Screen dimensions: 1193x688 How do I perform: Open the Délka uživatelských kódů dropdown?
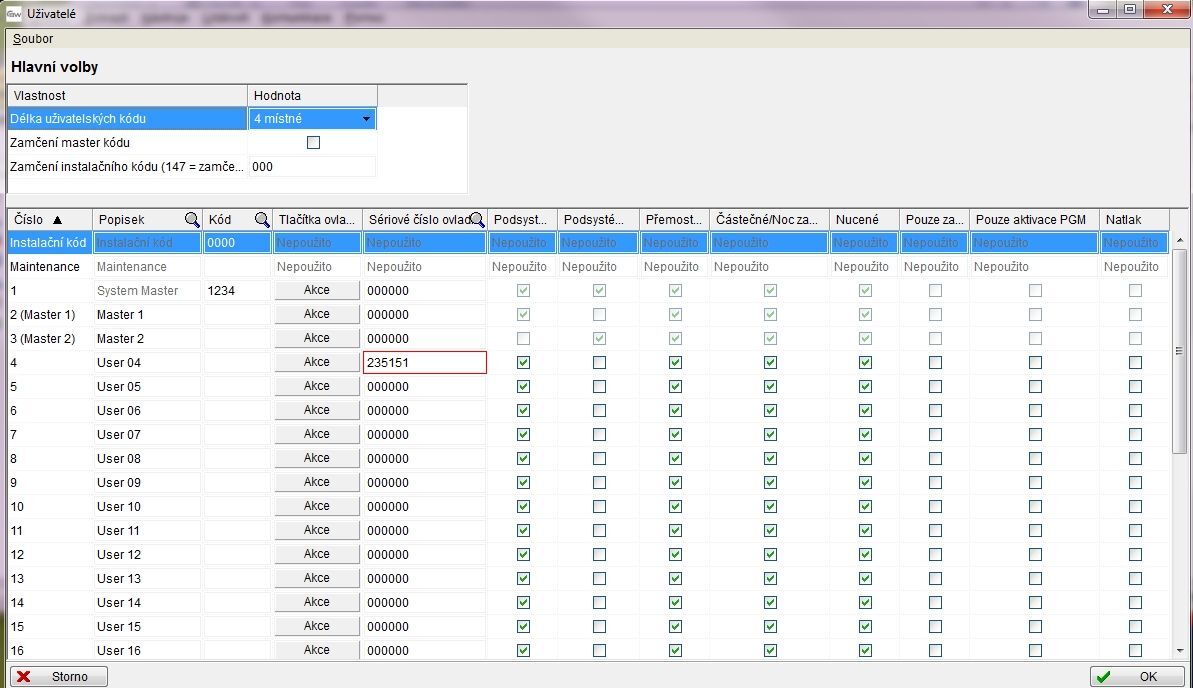pyautogui.click(x=367, y=119)
